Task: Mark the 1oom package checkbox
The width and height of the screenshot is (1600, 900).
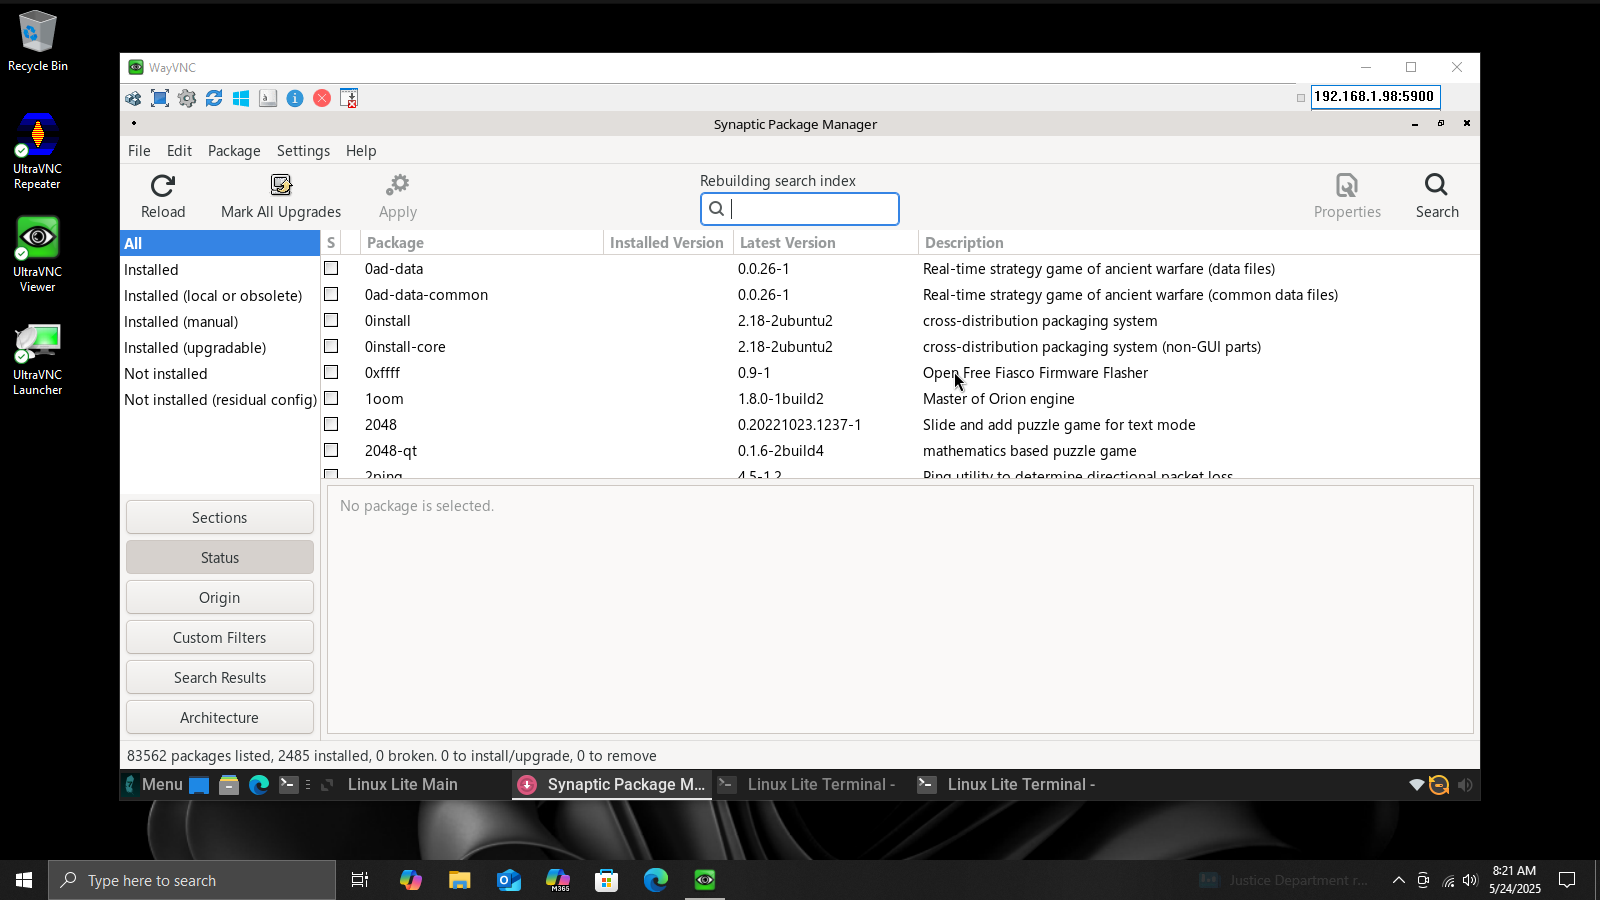Action: [x=331, y=398]
